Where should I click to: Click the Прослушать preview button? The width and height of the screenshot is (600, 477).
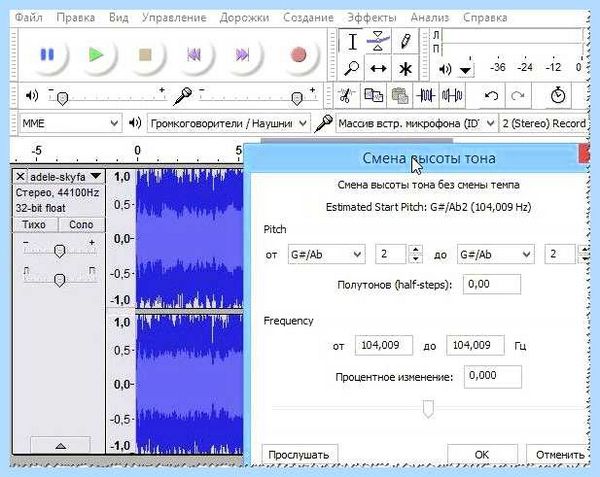pyautogui.click(x=299, y=455)
